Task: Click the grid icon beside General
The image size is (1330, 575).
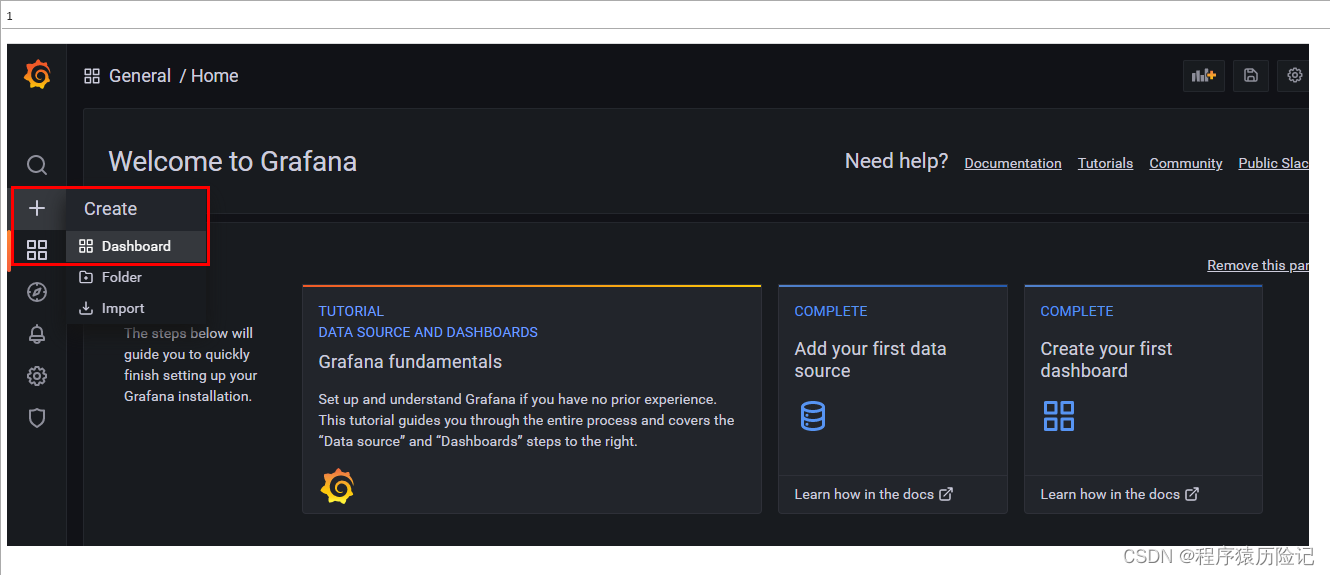Action: pyautogui.click(x=92, y=76)
